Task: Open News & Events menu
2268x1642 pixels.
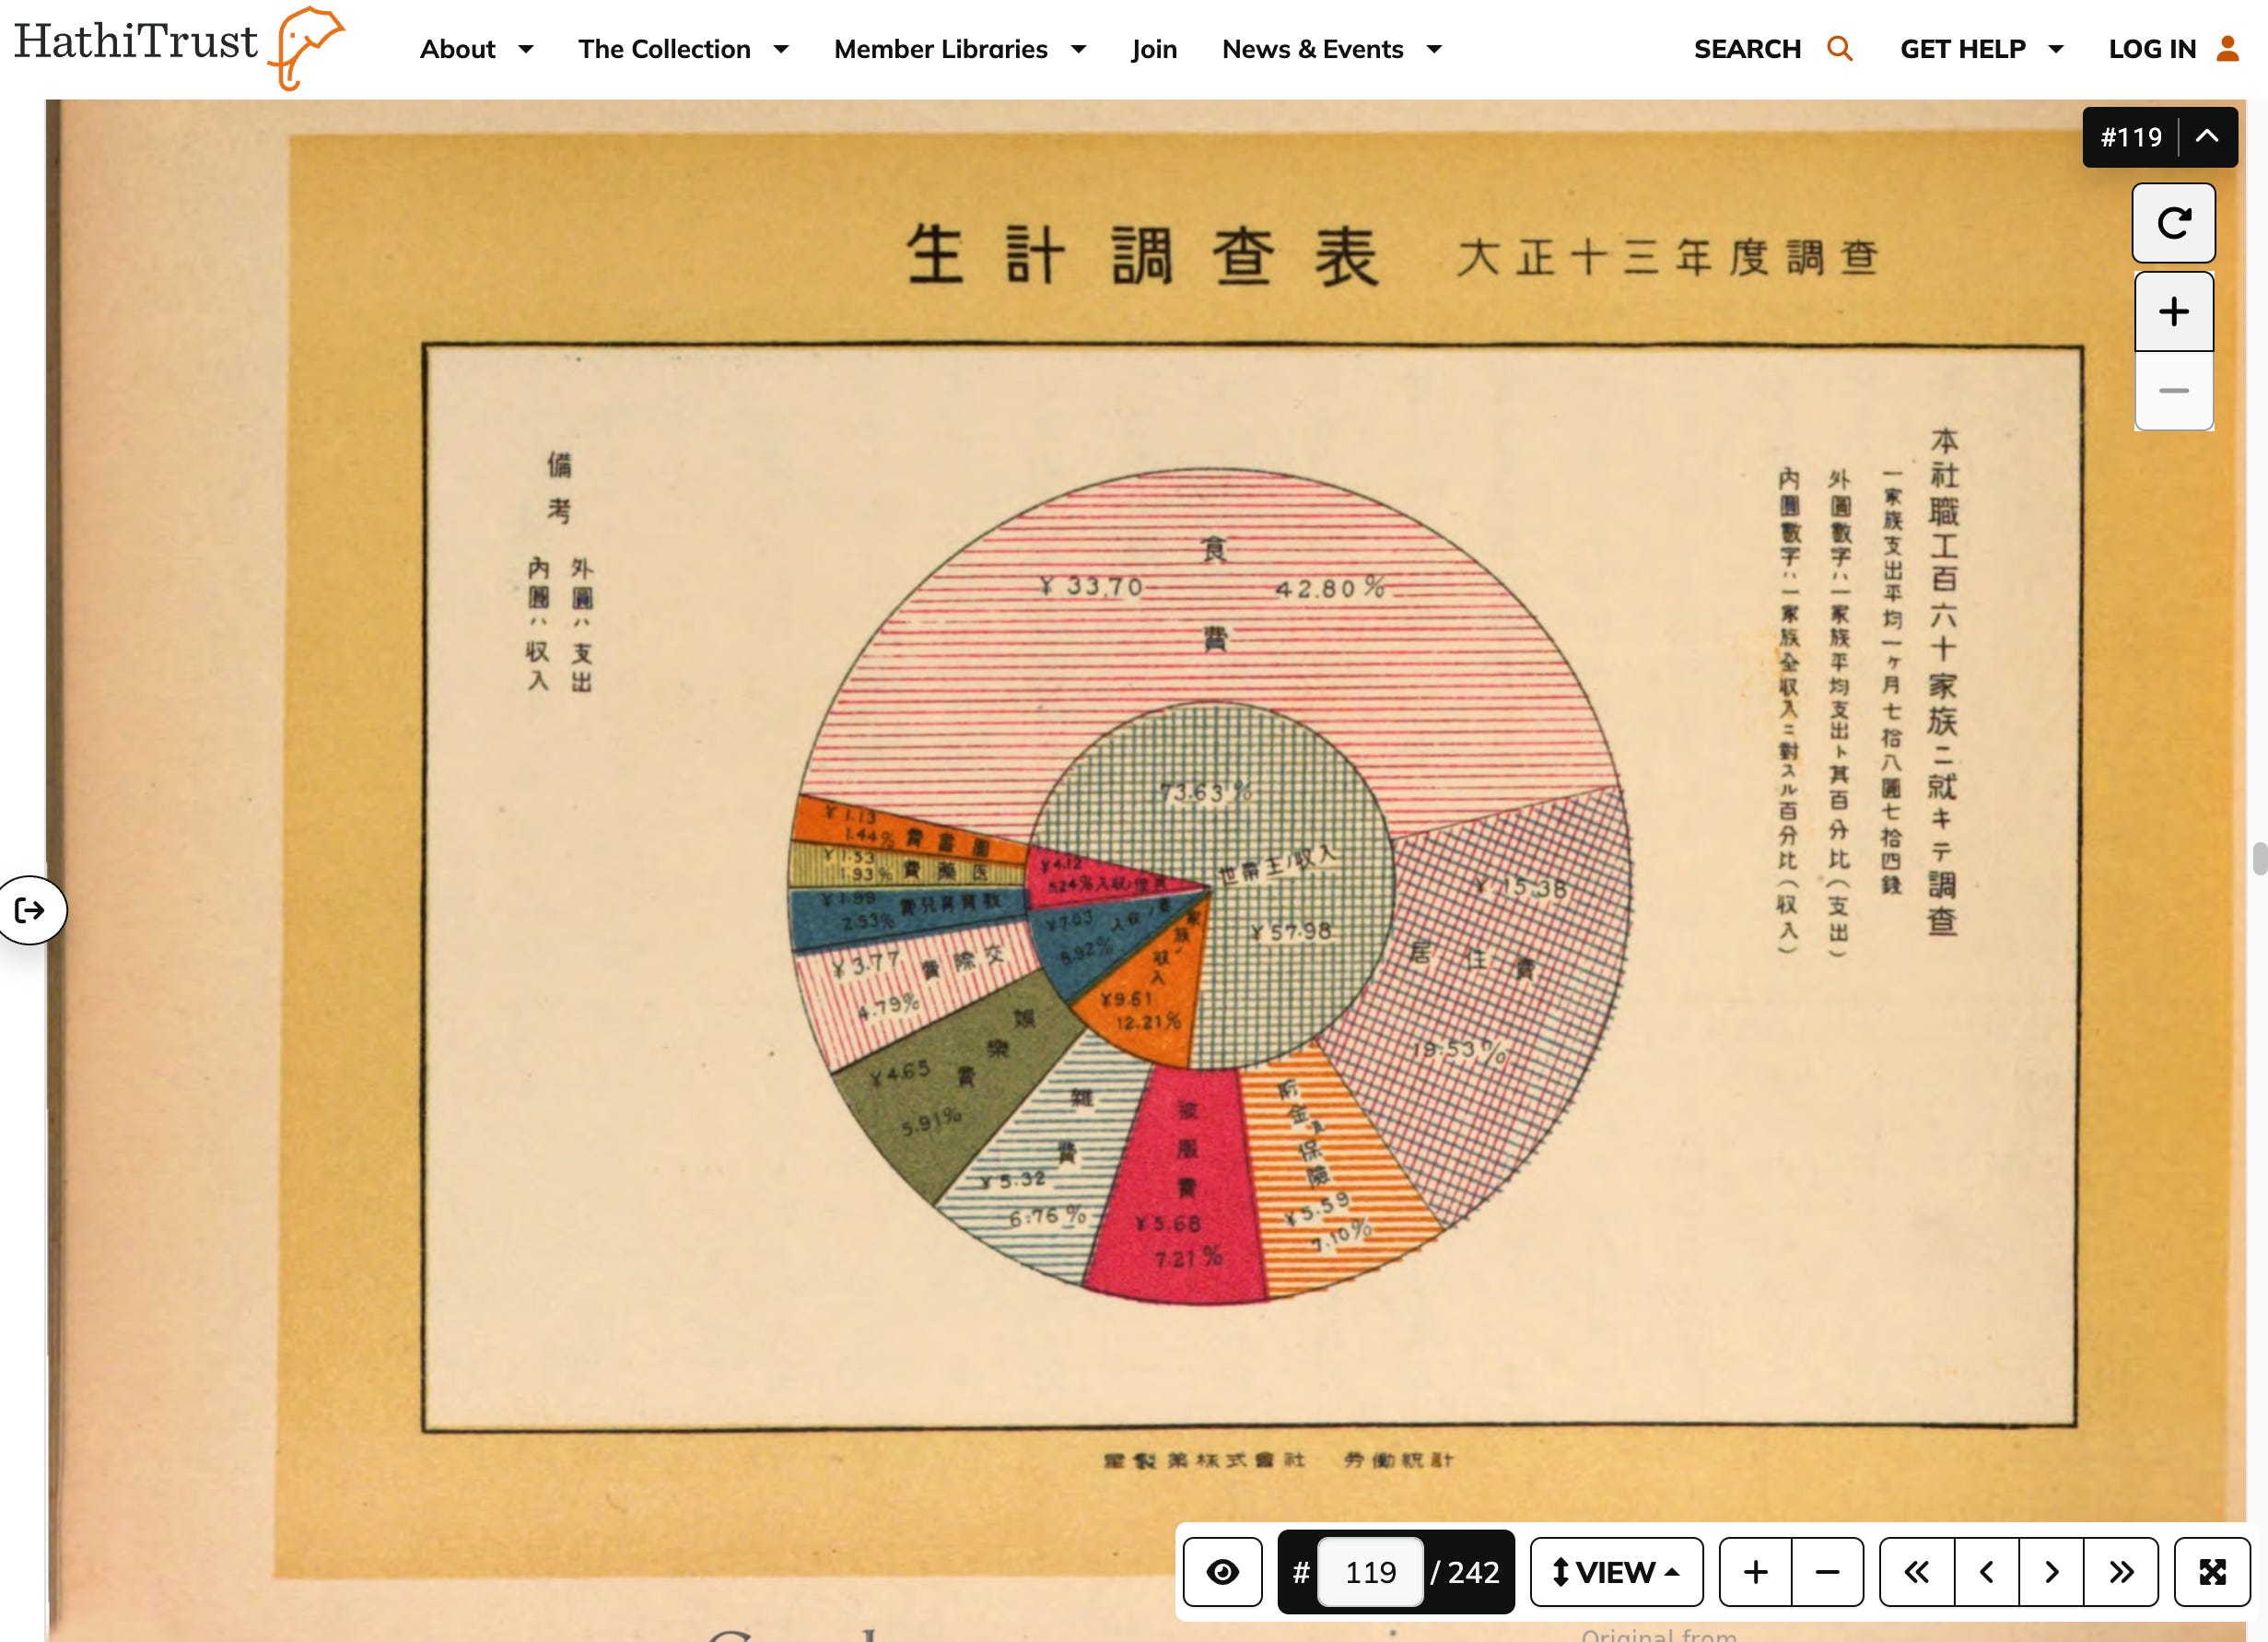Action: [x=1331, y=49]
